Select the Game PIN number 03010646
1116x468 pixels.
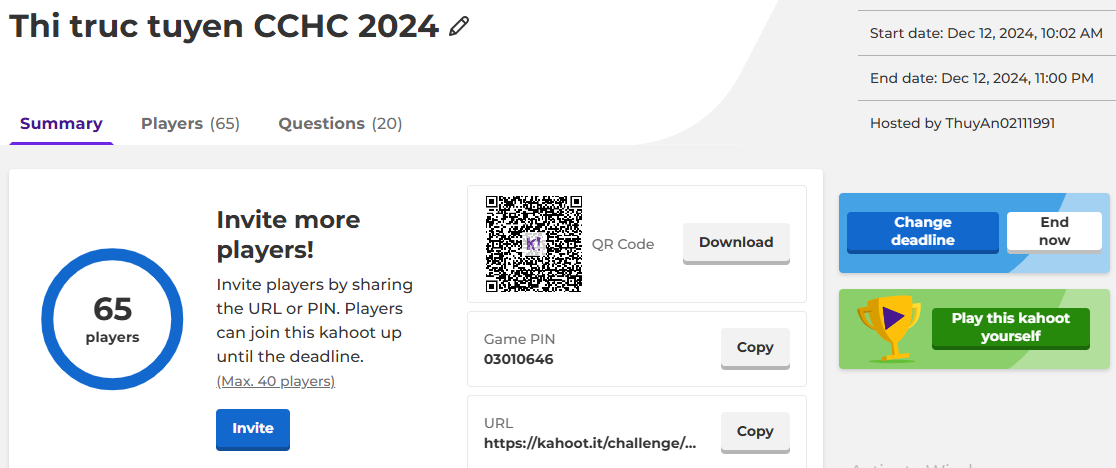click(518, 359)
